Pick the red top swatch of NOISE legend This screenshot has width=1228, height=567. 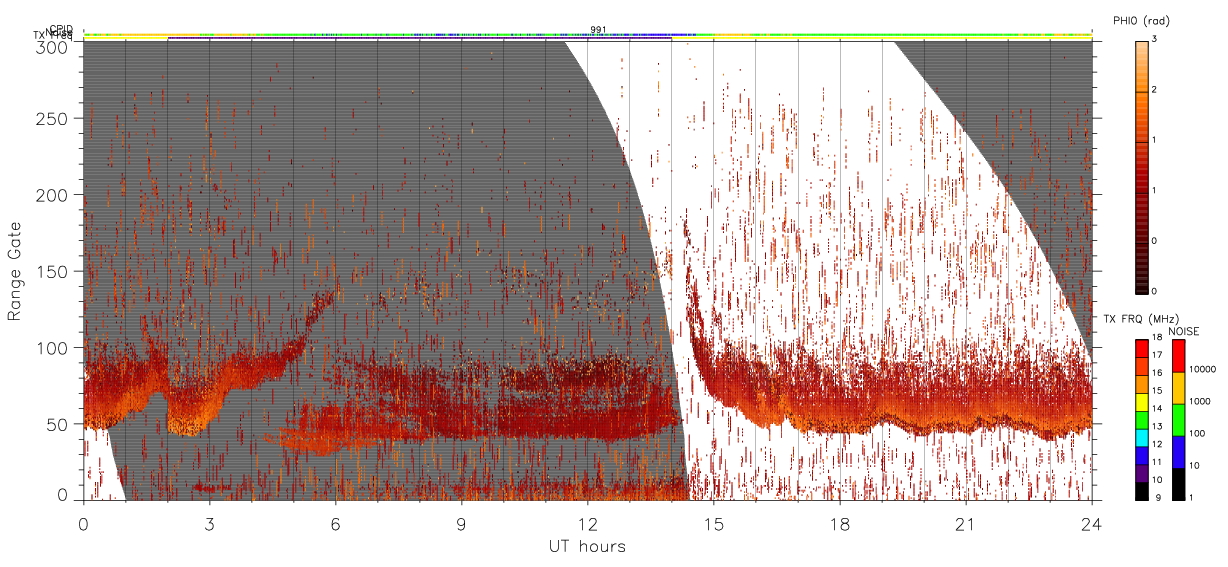[1178, 356]
